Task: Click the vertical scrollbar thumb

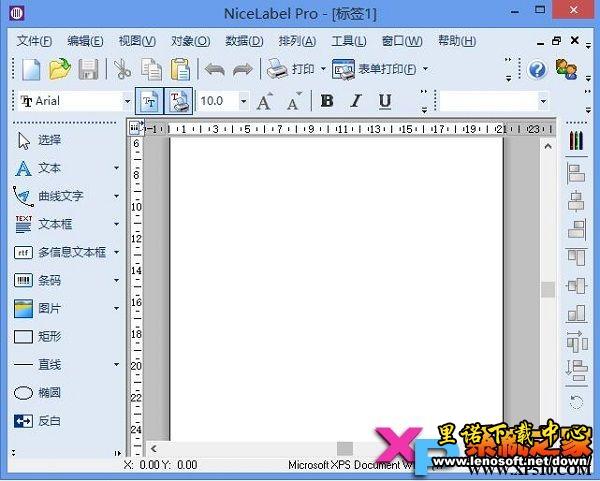Action: click(x=548, y=289)
